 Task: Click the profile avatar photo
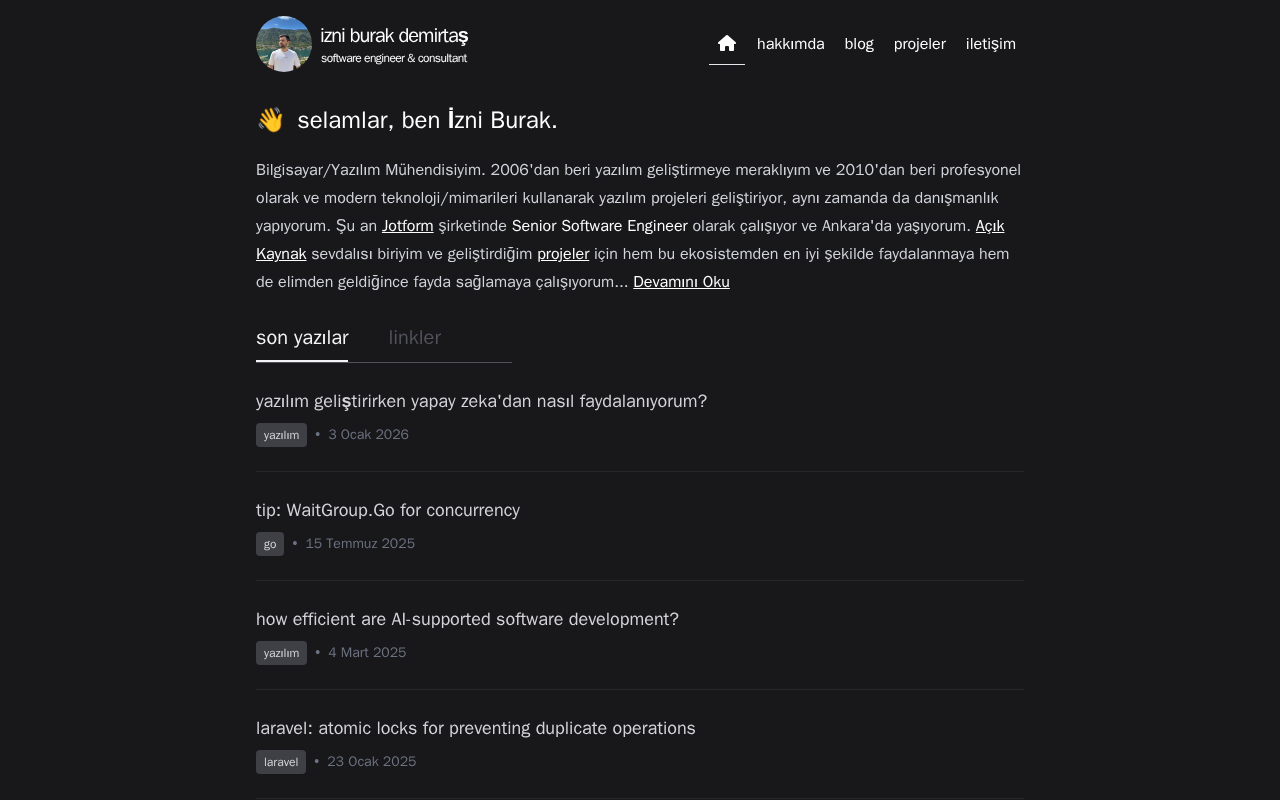click(x=284, y=44)
